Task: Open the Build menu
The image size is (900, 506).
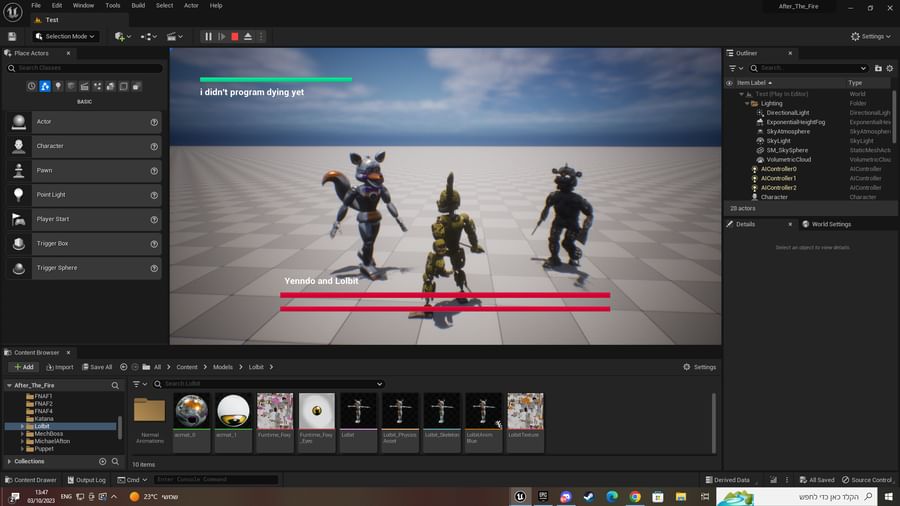Action: 138,5
